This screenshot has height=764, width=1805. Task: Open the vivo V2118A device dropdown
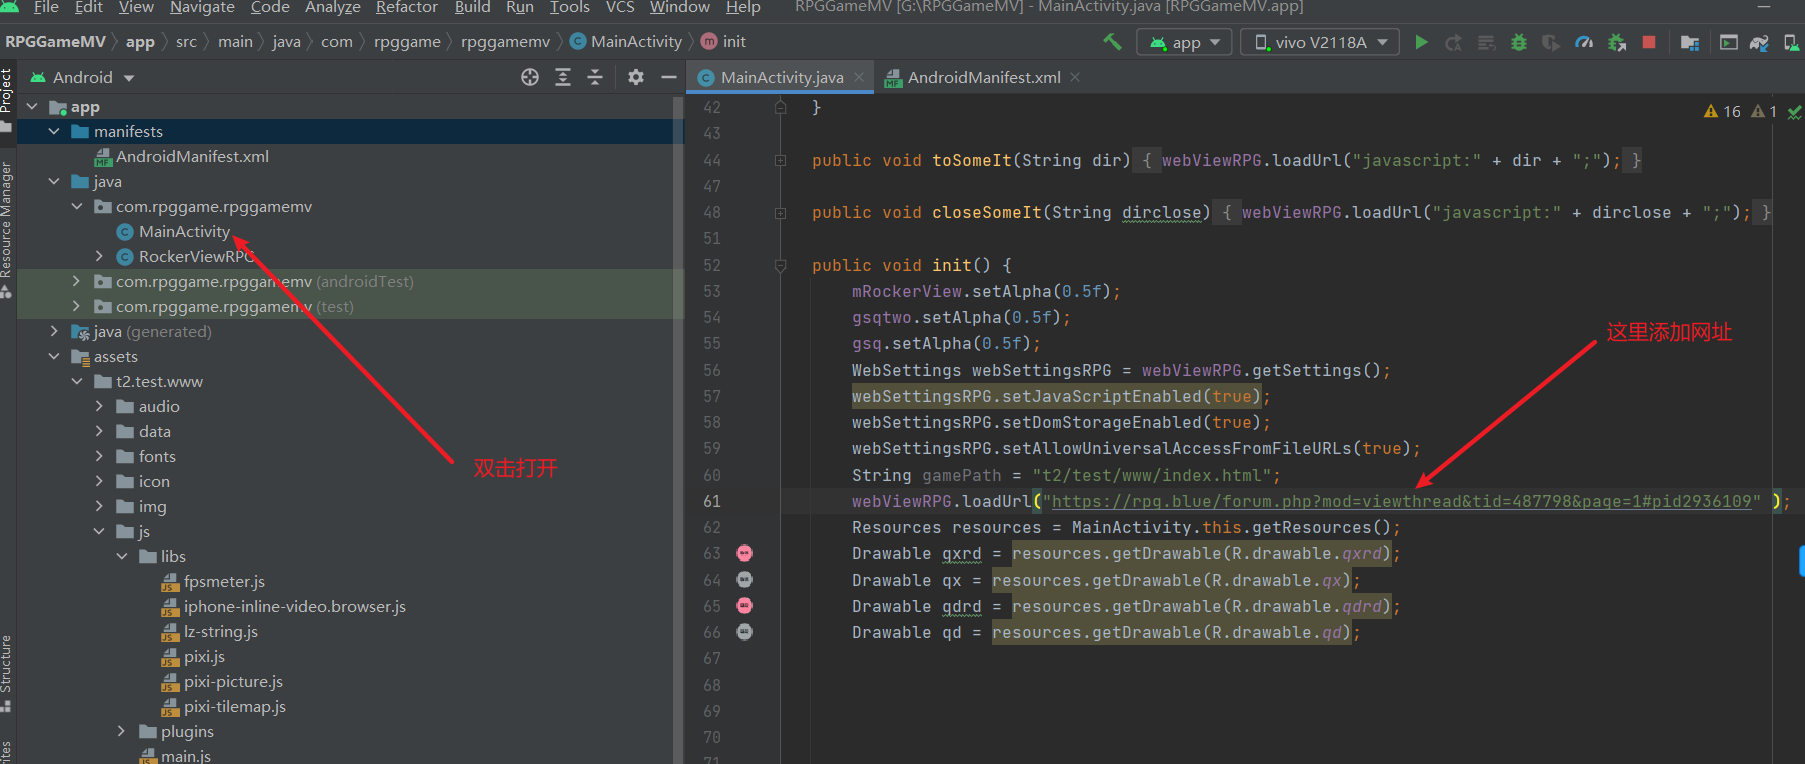[1319, 42]
